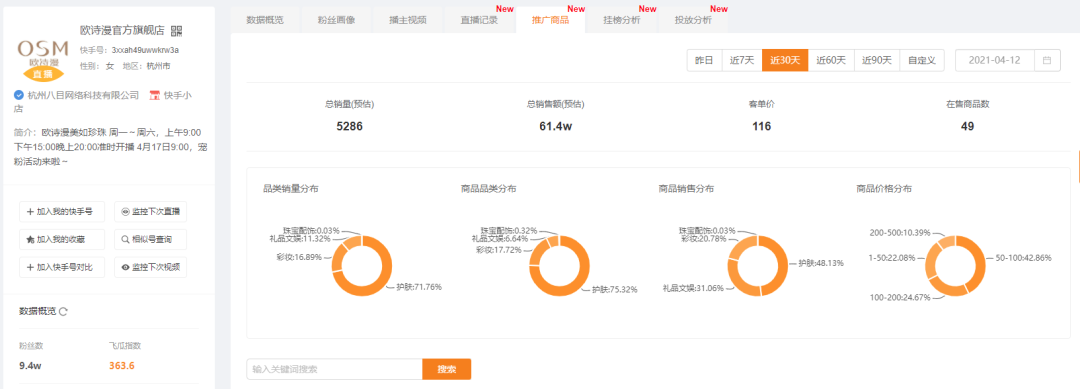Select the 自定义 custom range option
This screenshot has width=1080, height=389.
click(922, 61)
